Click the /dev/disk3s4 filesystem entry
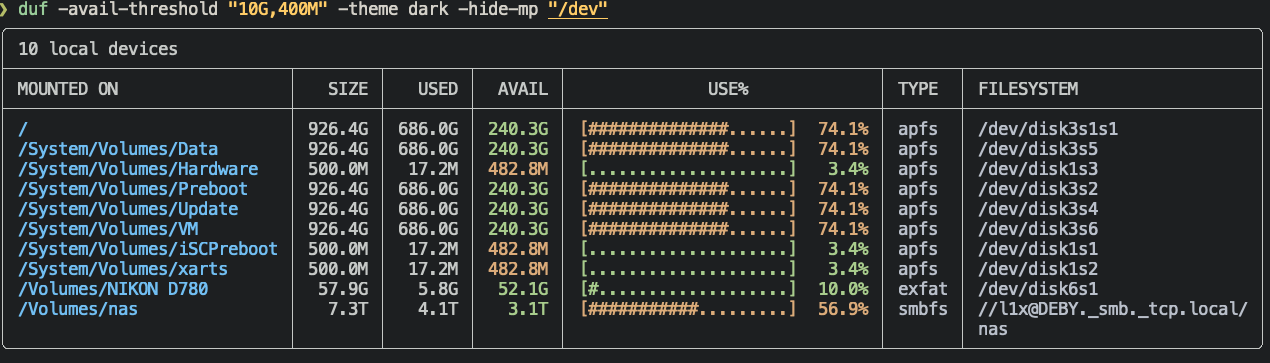The height and width of the screenshot is (363, 1270). [x=1038, y=209]
